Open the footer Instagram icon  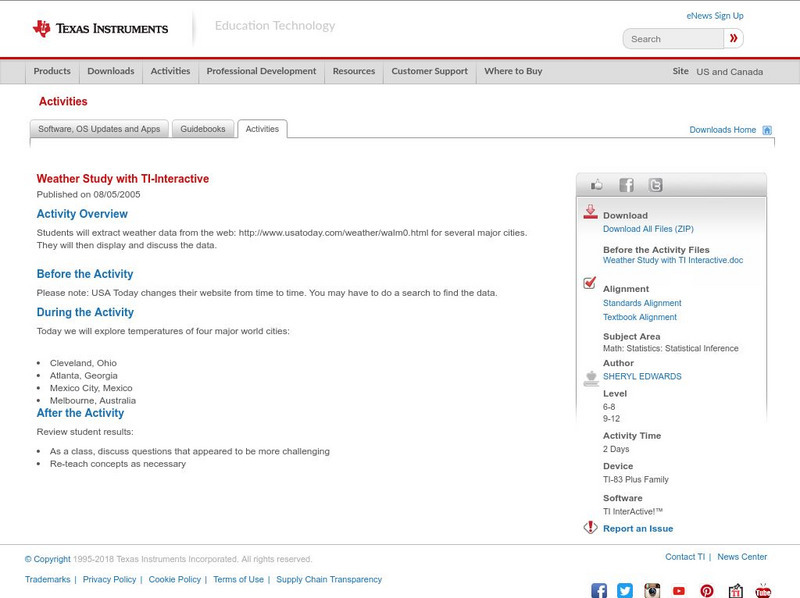(652, 590)
